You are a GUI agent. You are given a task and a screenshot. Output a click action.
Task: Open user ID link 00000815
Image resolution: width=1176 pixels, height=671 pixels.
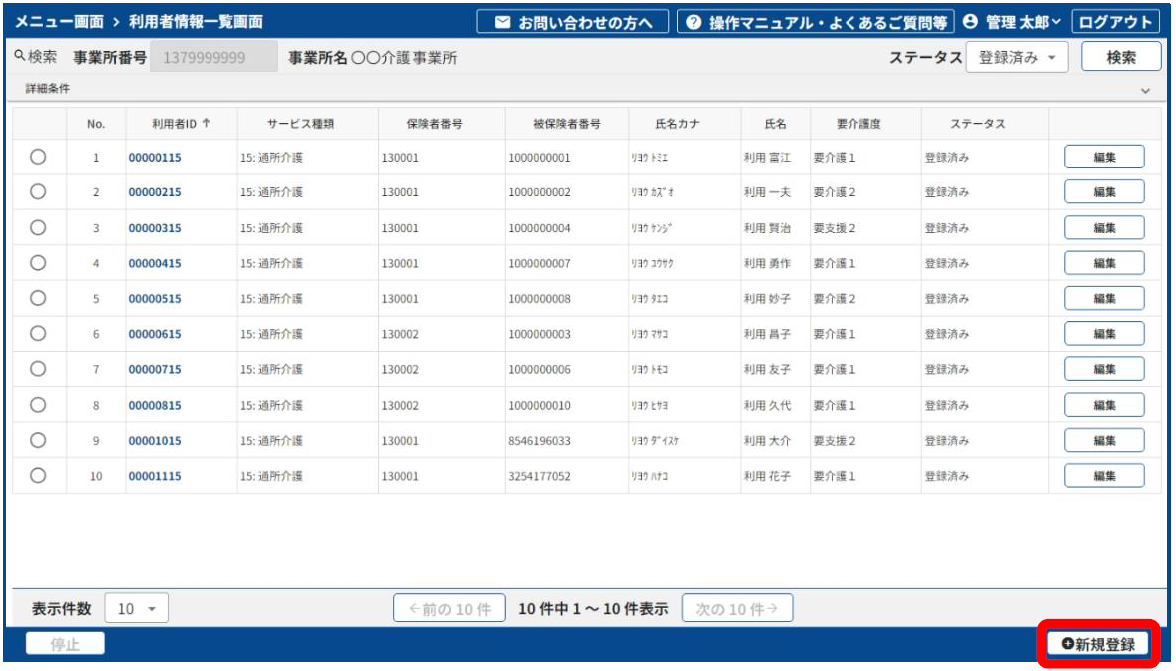(154, 405)
